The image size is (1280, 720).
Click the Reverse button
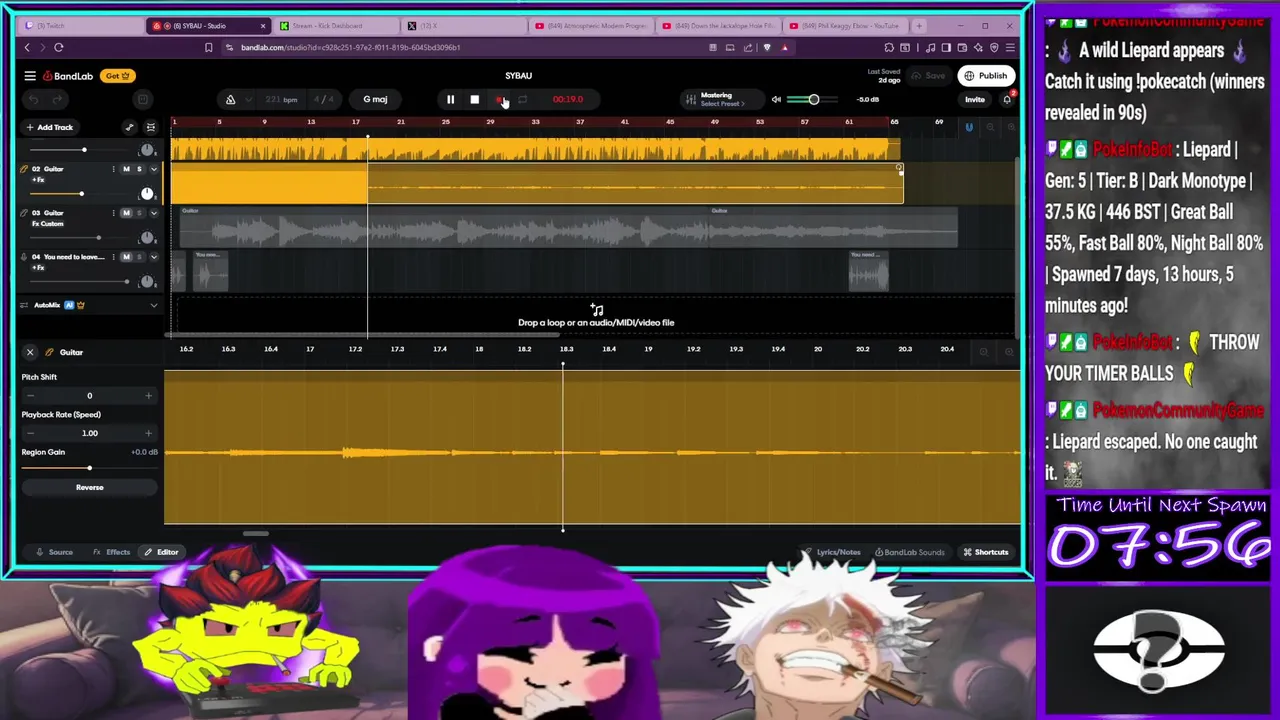point(89,487)
